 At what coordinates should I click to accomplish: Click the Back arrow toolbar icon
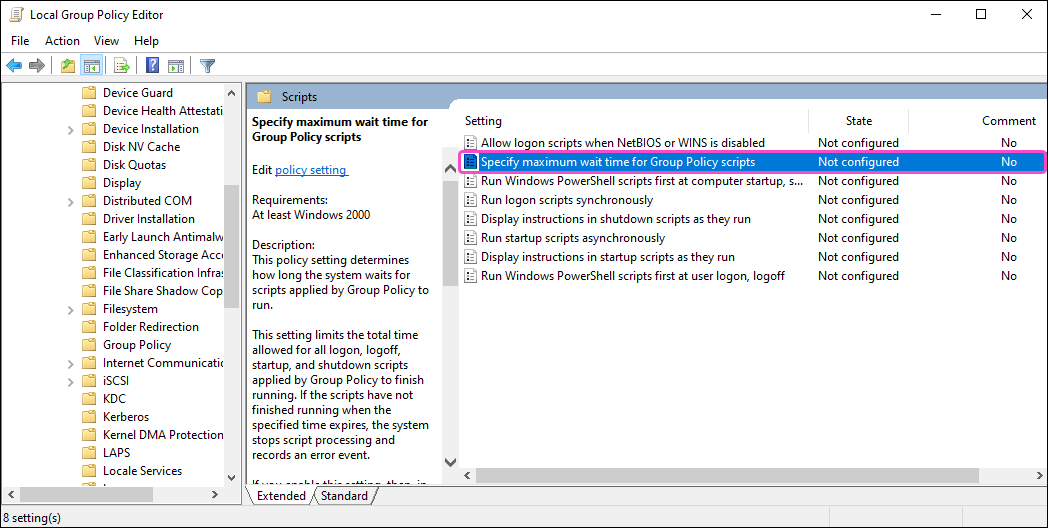(x=14, y=65)
